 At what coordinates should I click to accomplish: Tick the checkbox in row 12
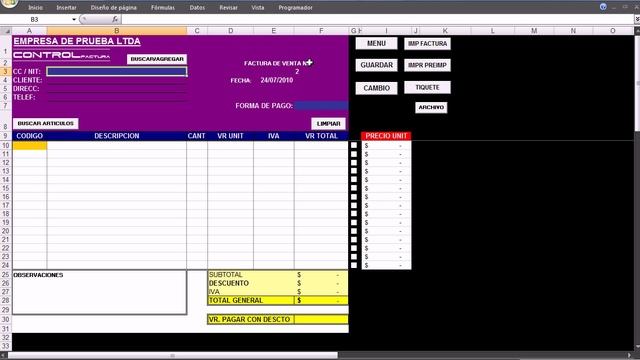tap(354, 162)
